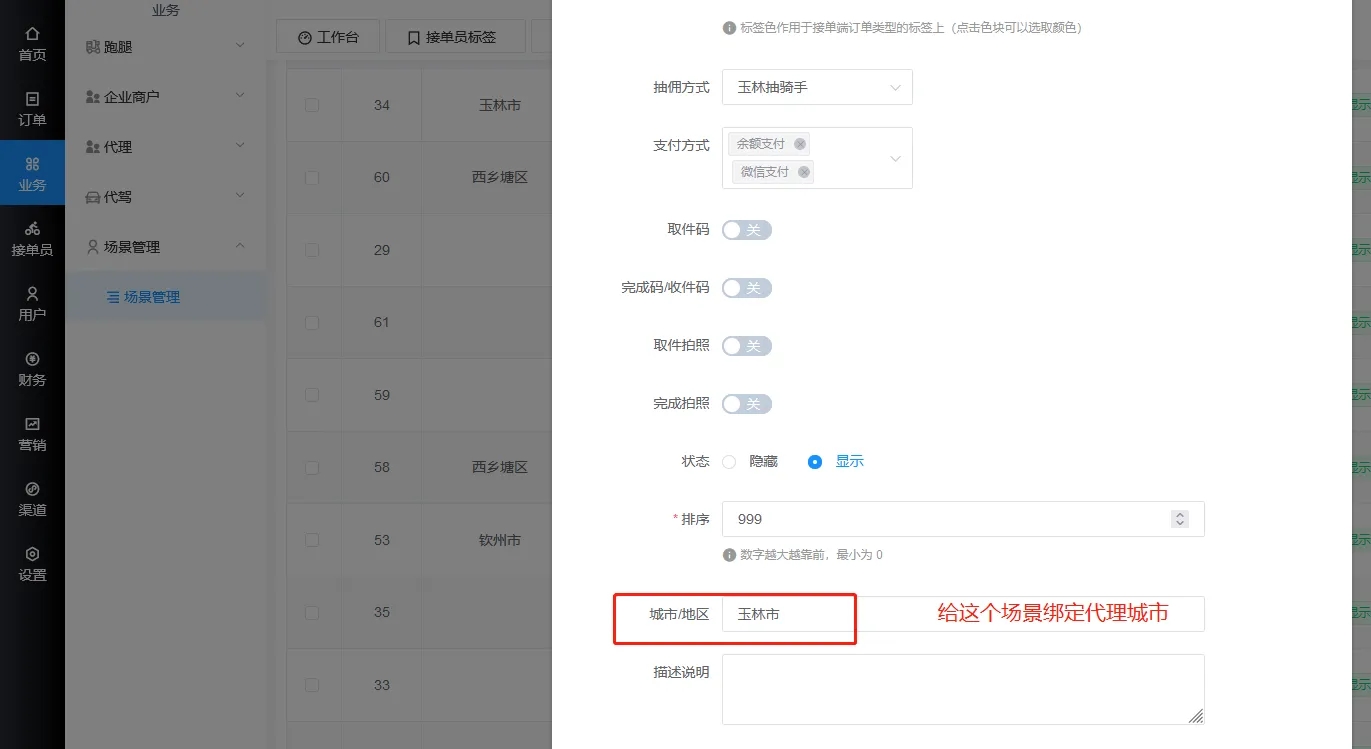Go to the 用户 users icon
Image resolution: width=1371 pixels, height=749 pixels.
(32, 304)
